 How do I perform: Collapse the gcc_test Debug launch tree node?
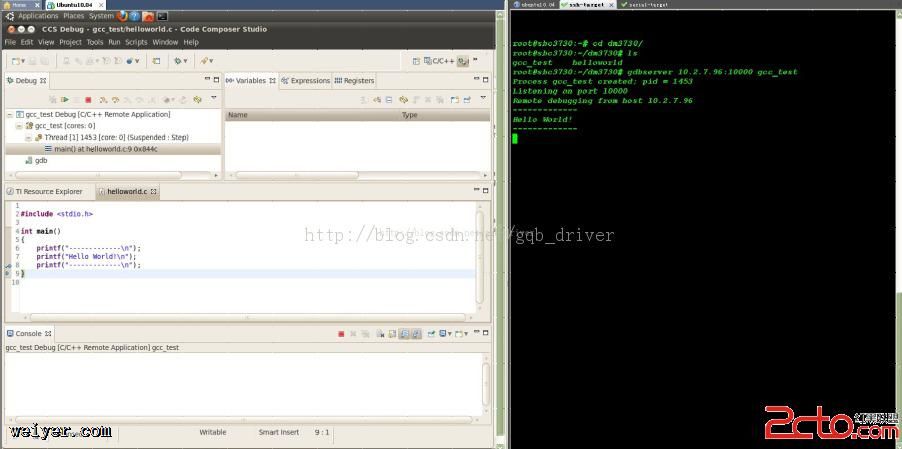tap(9, 115)
